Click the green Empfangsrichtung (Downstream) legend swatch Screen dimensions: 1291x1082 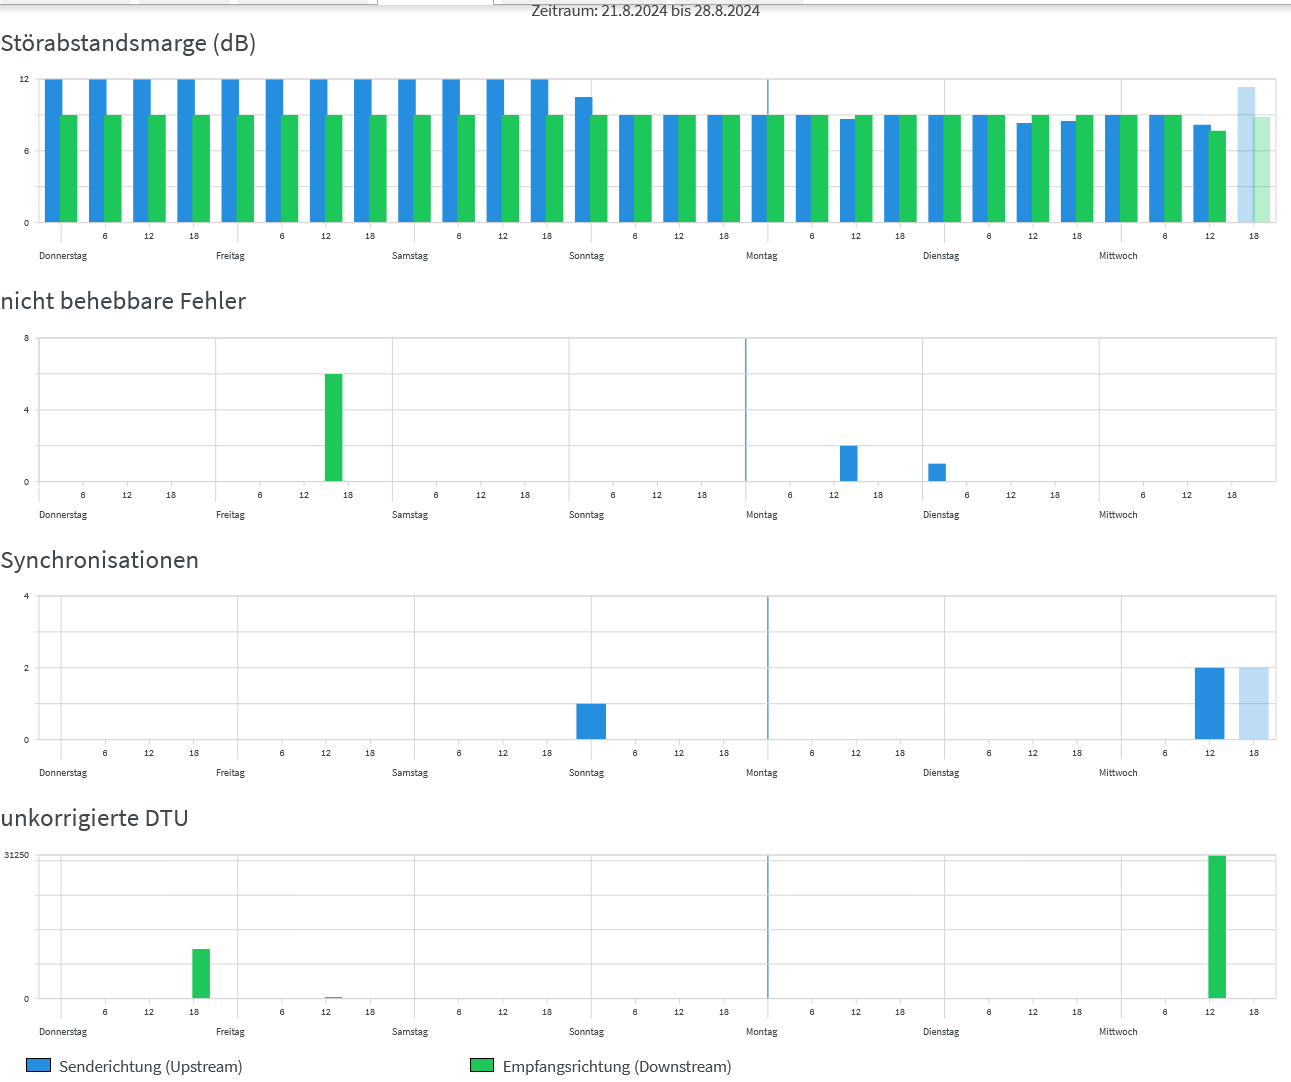[x=482, y=1066]
